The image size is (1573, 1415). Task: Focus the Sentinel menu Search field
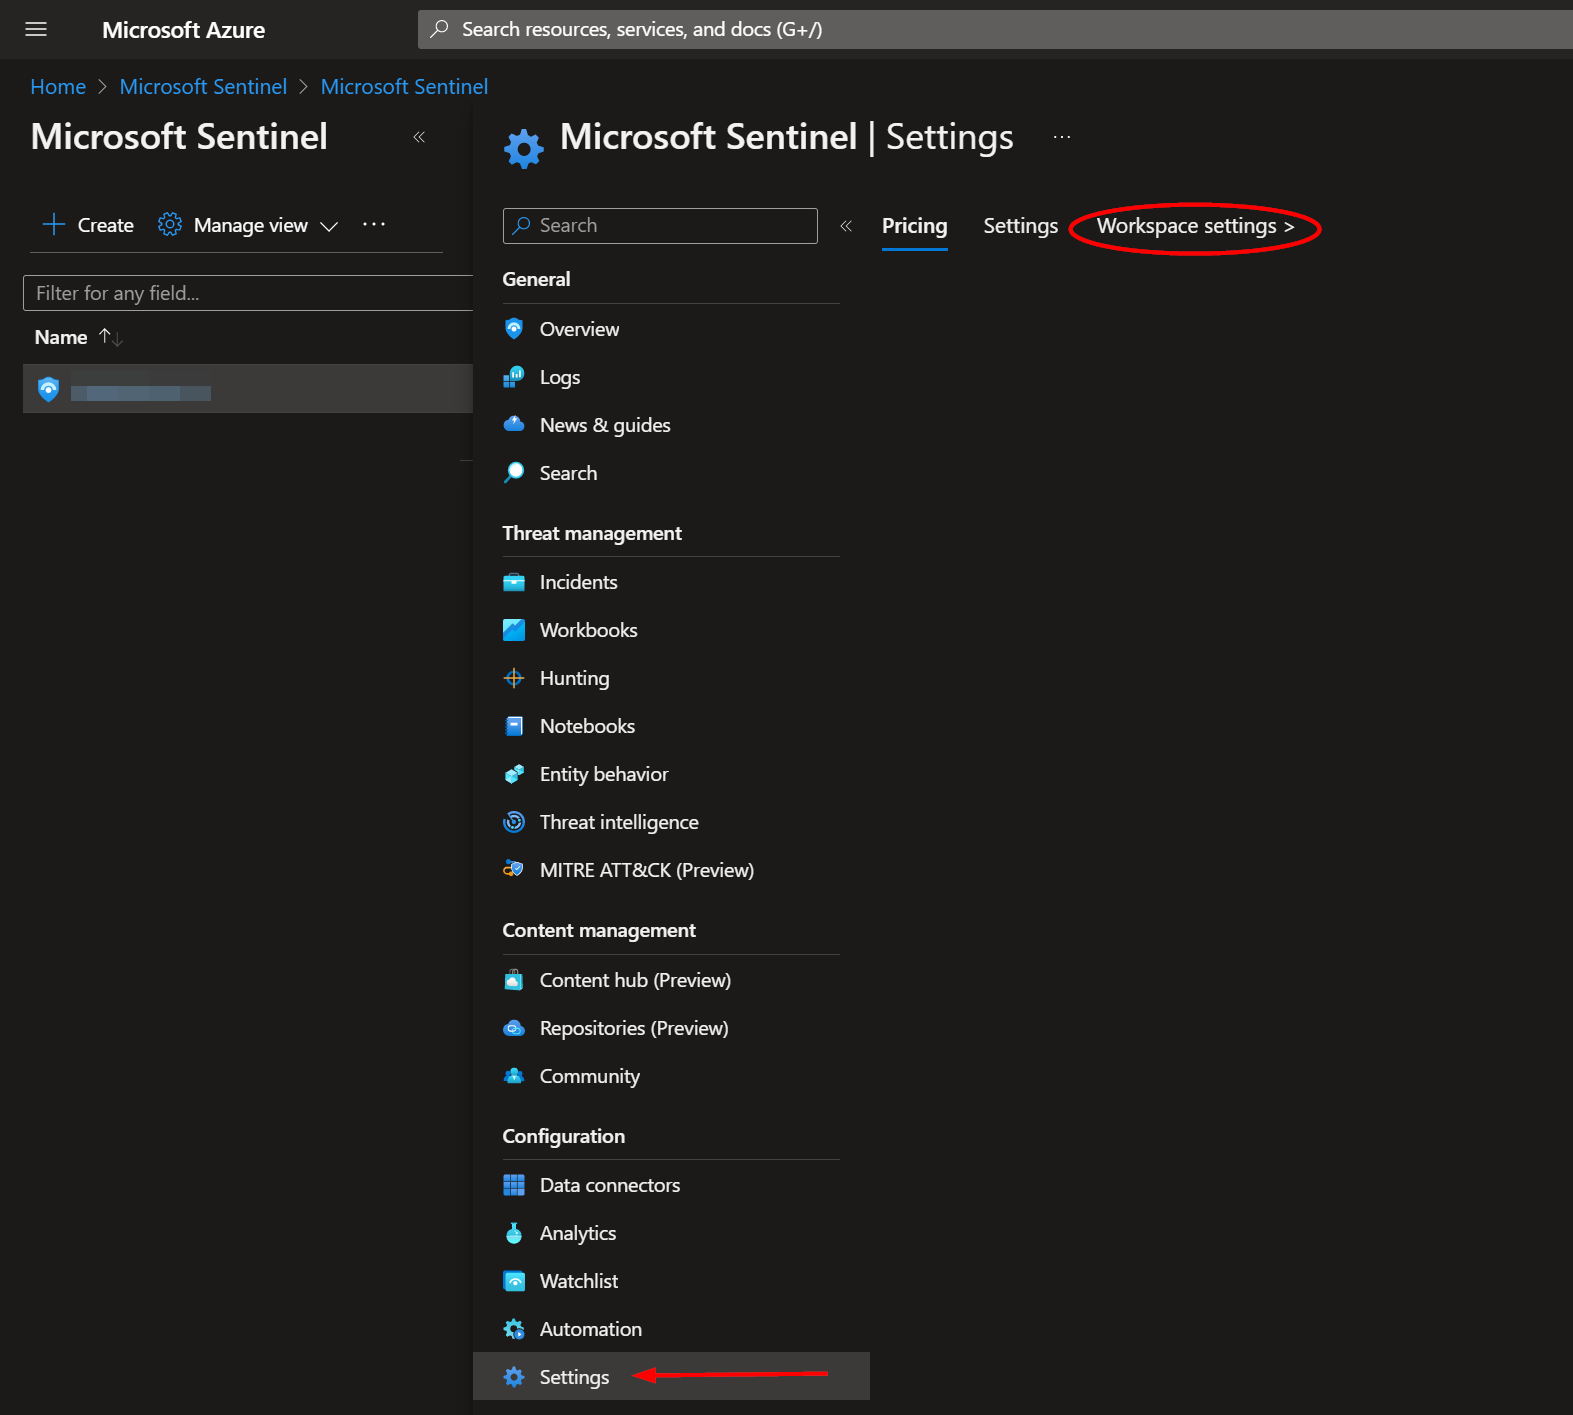660,226
